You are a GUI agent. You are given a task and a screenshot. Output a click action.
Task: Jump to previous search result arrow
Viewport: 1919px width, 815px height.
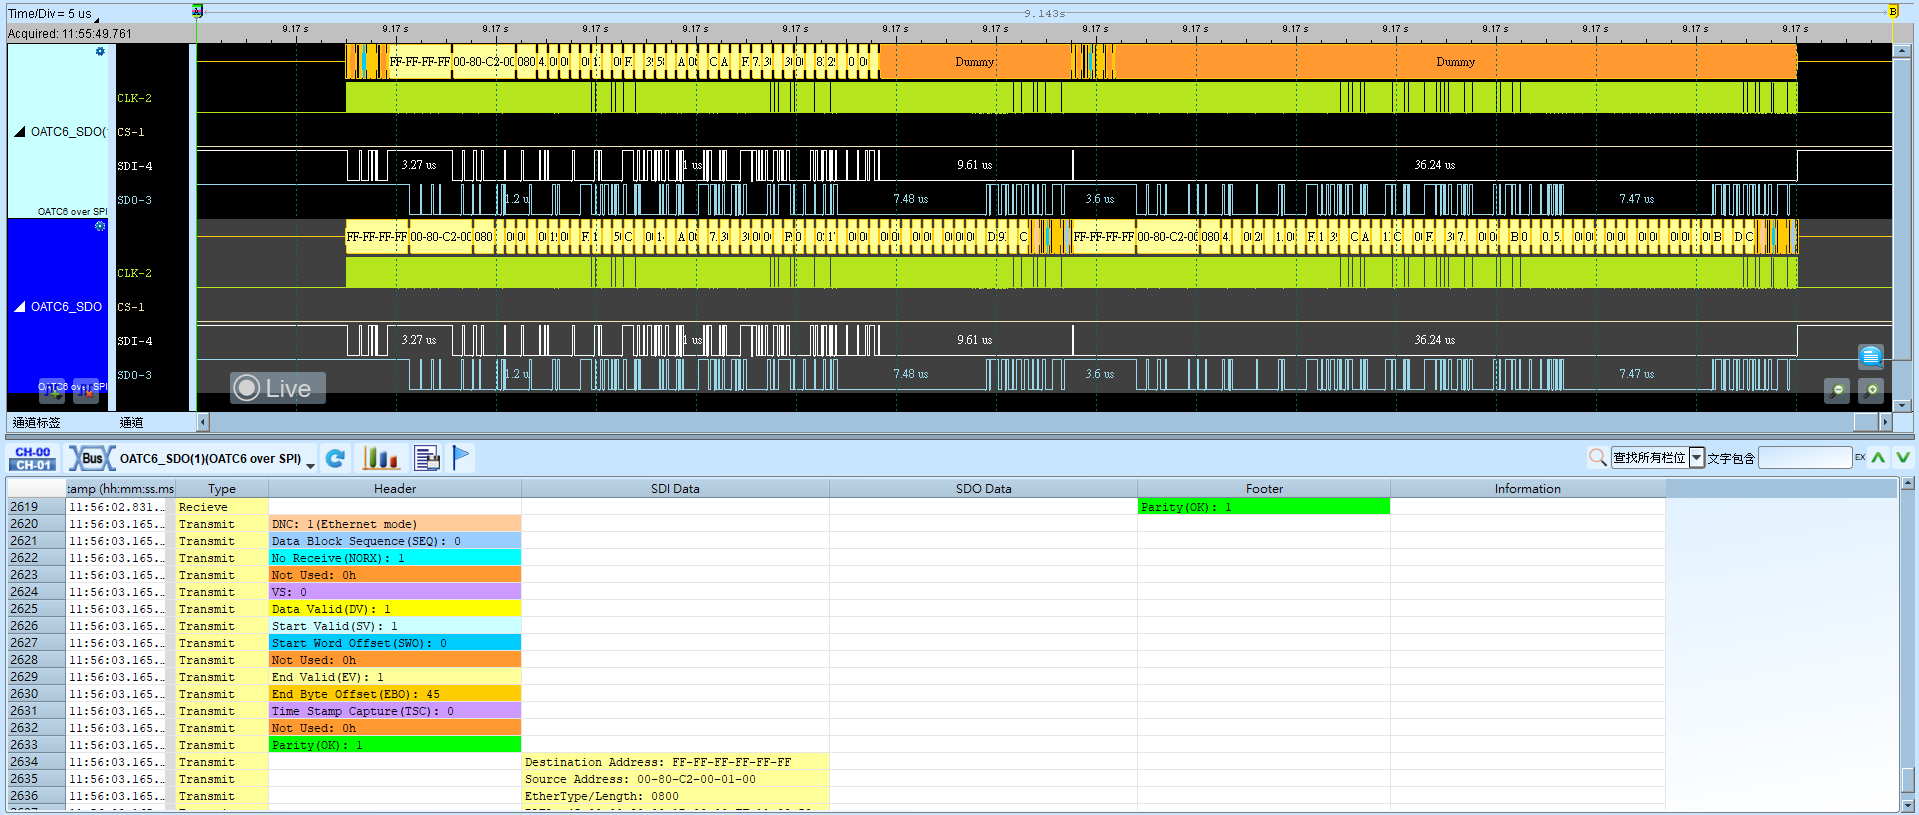1879,458
